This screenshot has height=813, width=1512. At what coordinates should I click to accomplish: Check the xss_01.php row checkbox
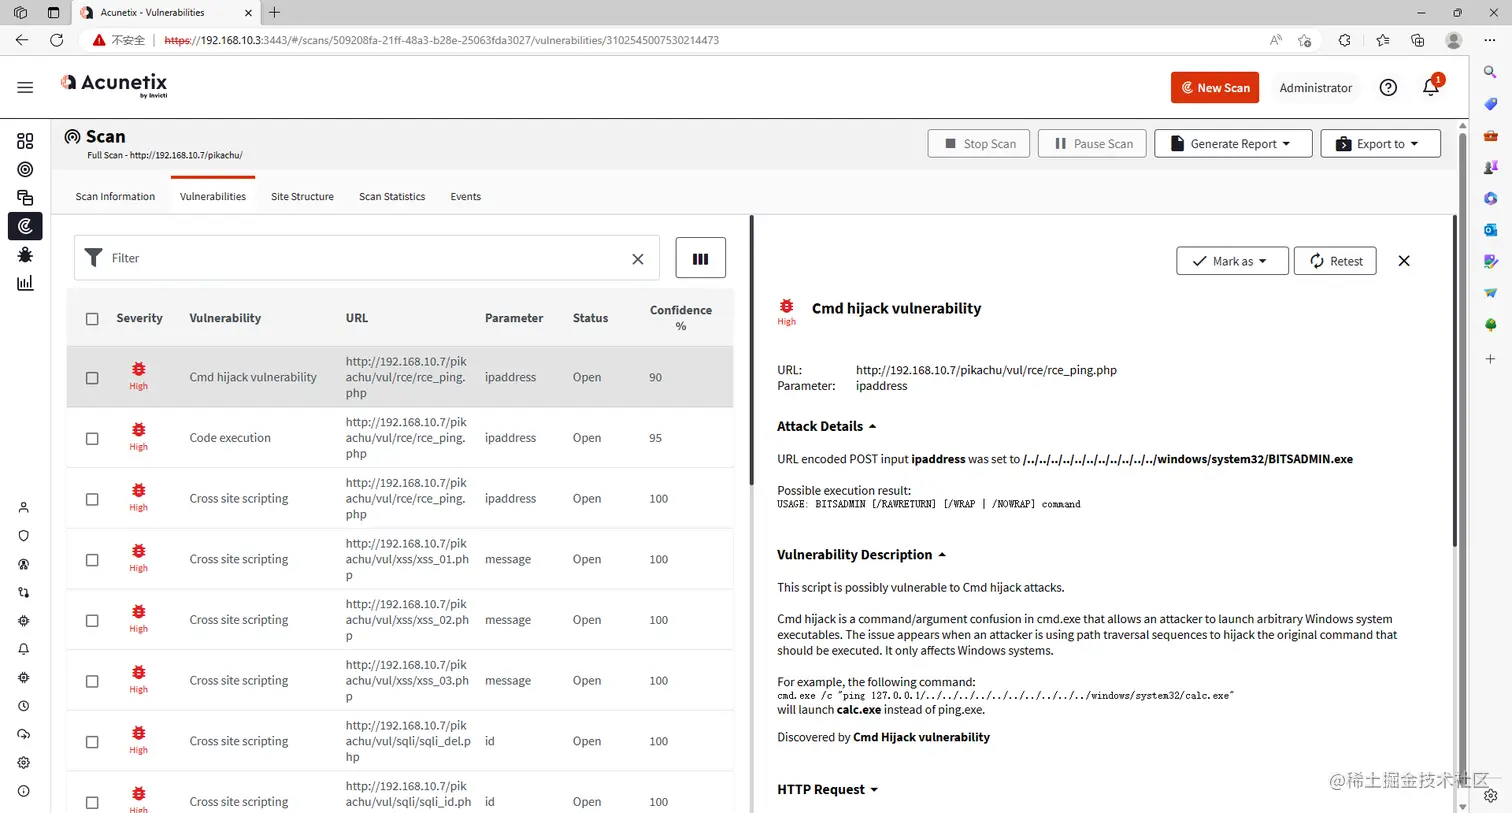(92, 560)
